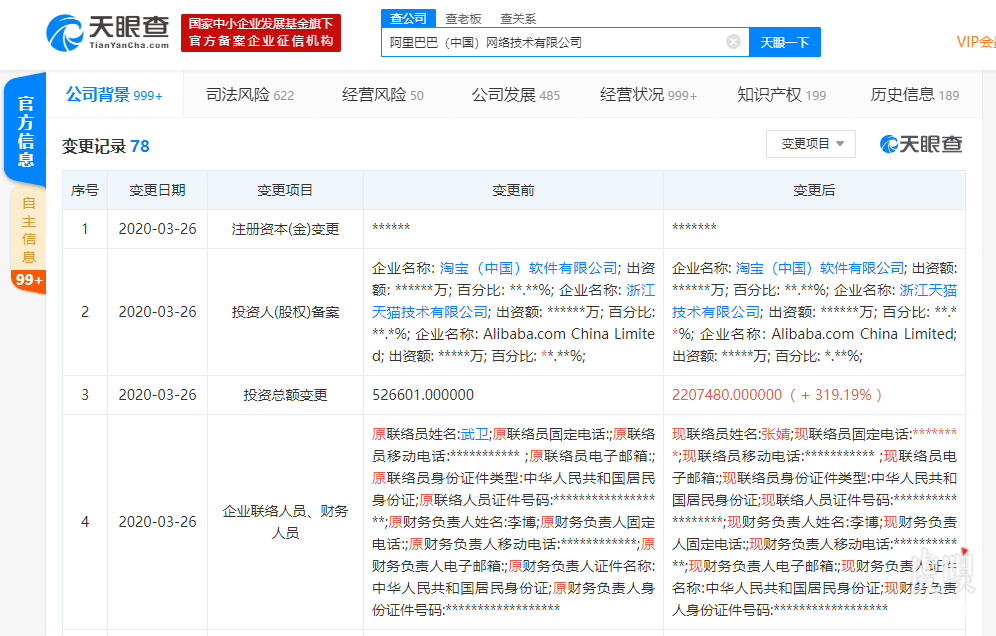Viewport: 996px width, 636px height.
Task: Select the 自主信息 sidebar tab
Action: (28, 229)
